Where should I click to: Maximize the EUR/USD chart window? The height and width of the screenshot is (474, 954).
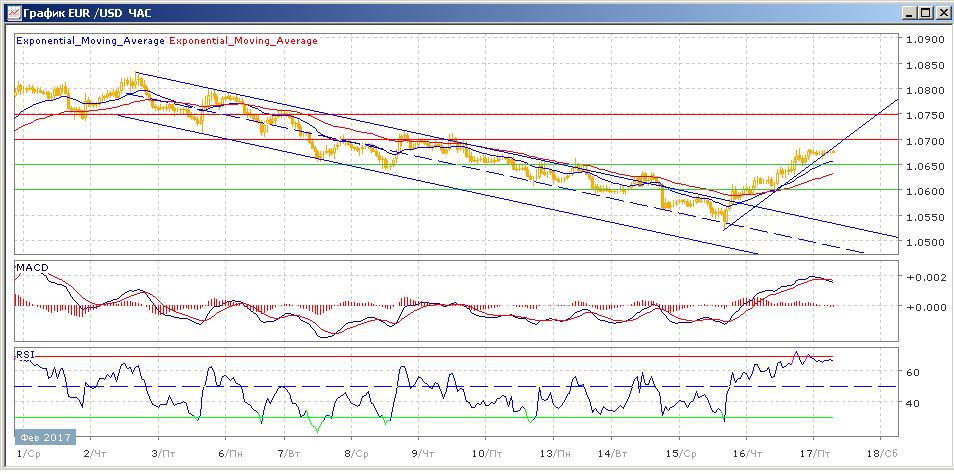pyautogui.click(x=925, y=13)
